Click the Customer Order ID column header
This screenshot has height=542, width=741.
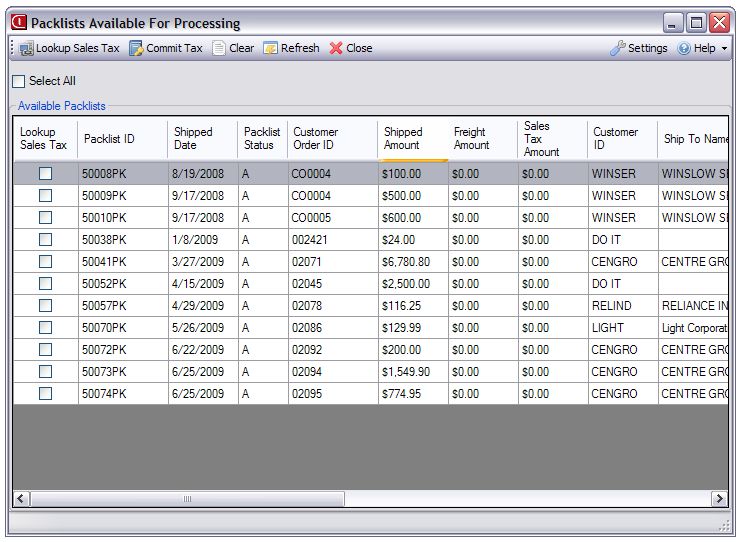click(x=315, y=138)
